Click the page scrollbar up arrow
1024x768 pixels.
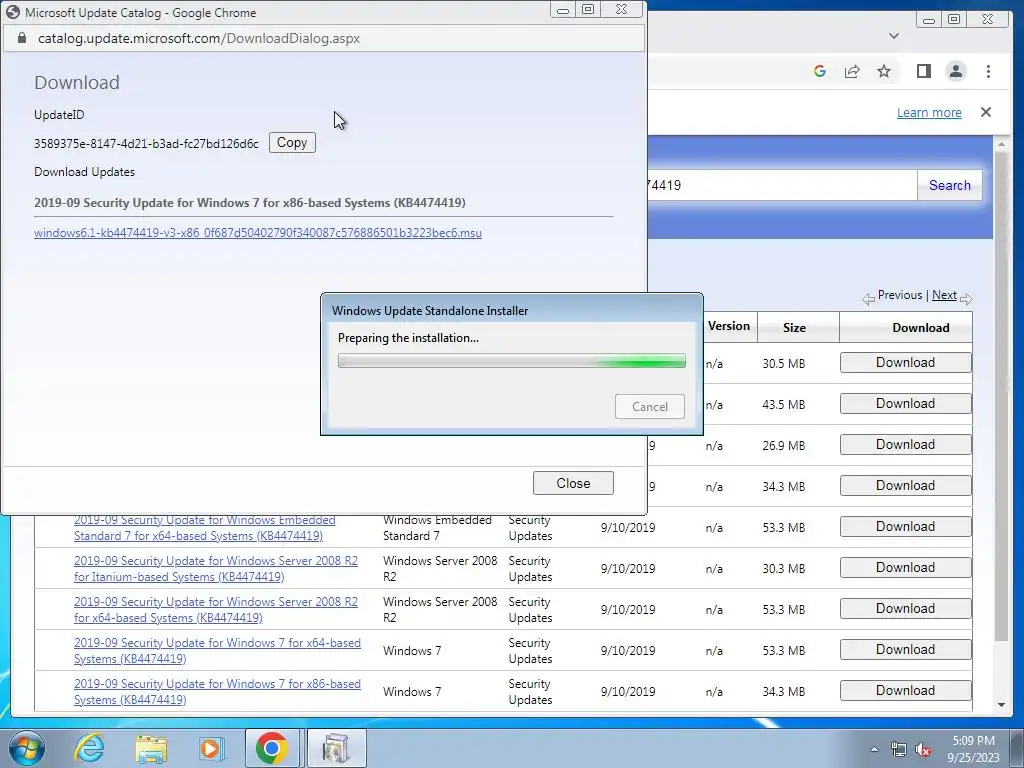coord(1000,144)
